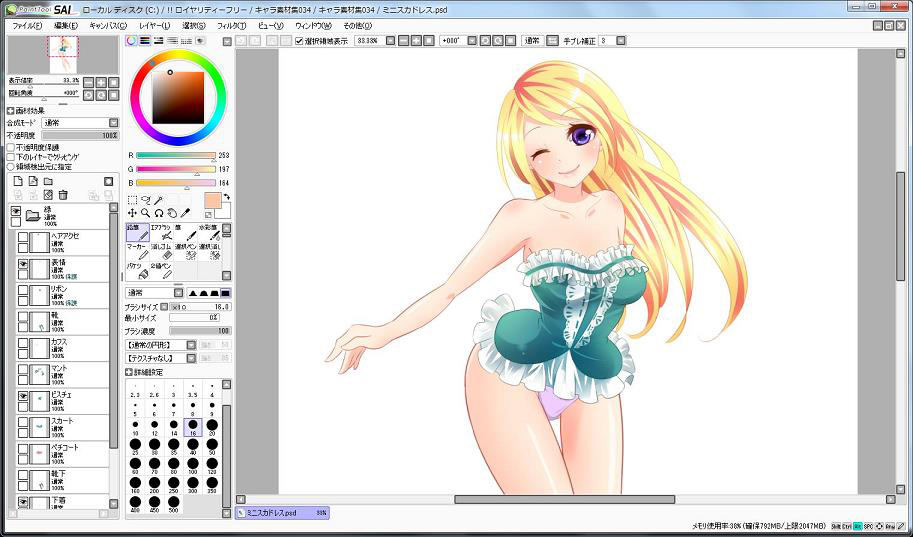
Task: Choose brush size 20 from size list
Action: point(210,428)
